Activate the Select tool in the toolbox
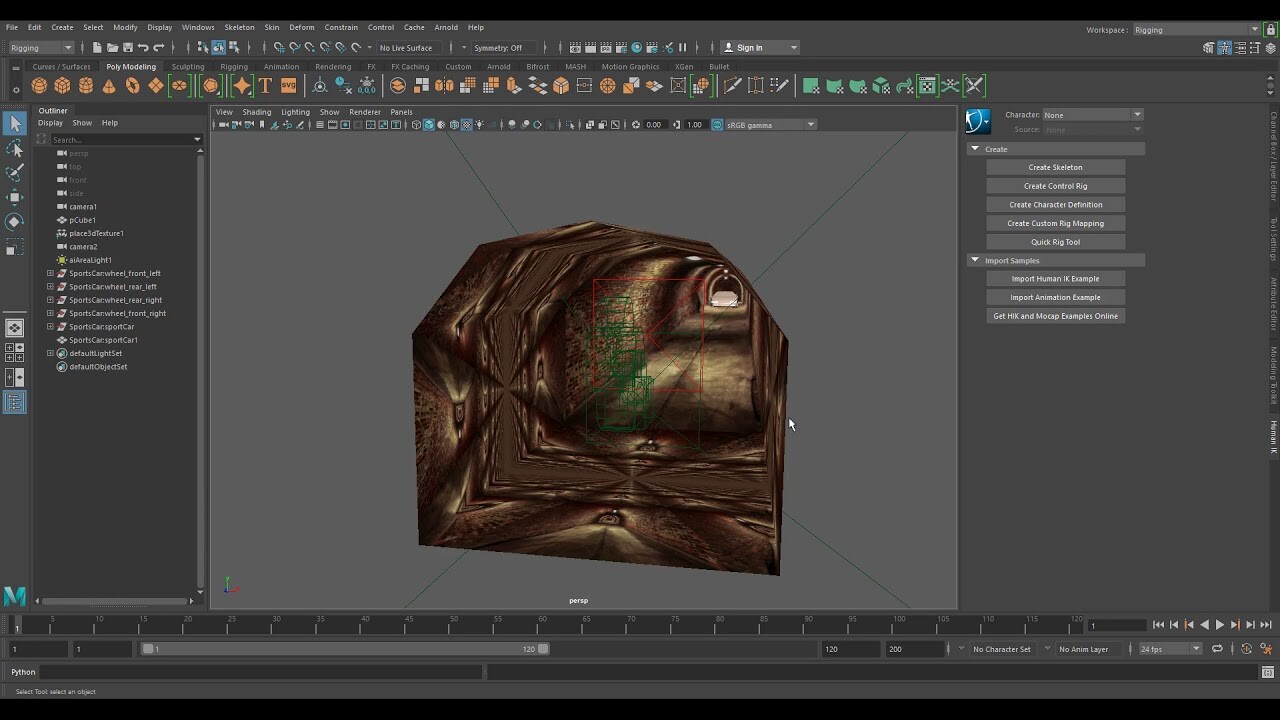 coord(14,122)
